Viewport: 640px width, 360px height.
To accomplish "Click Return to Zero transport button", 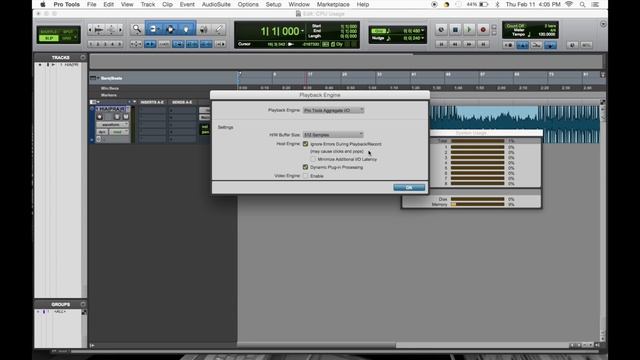I will (x=441, y=44).
